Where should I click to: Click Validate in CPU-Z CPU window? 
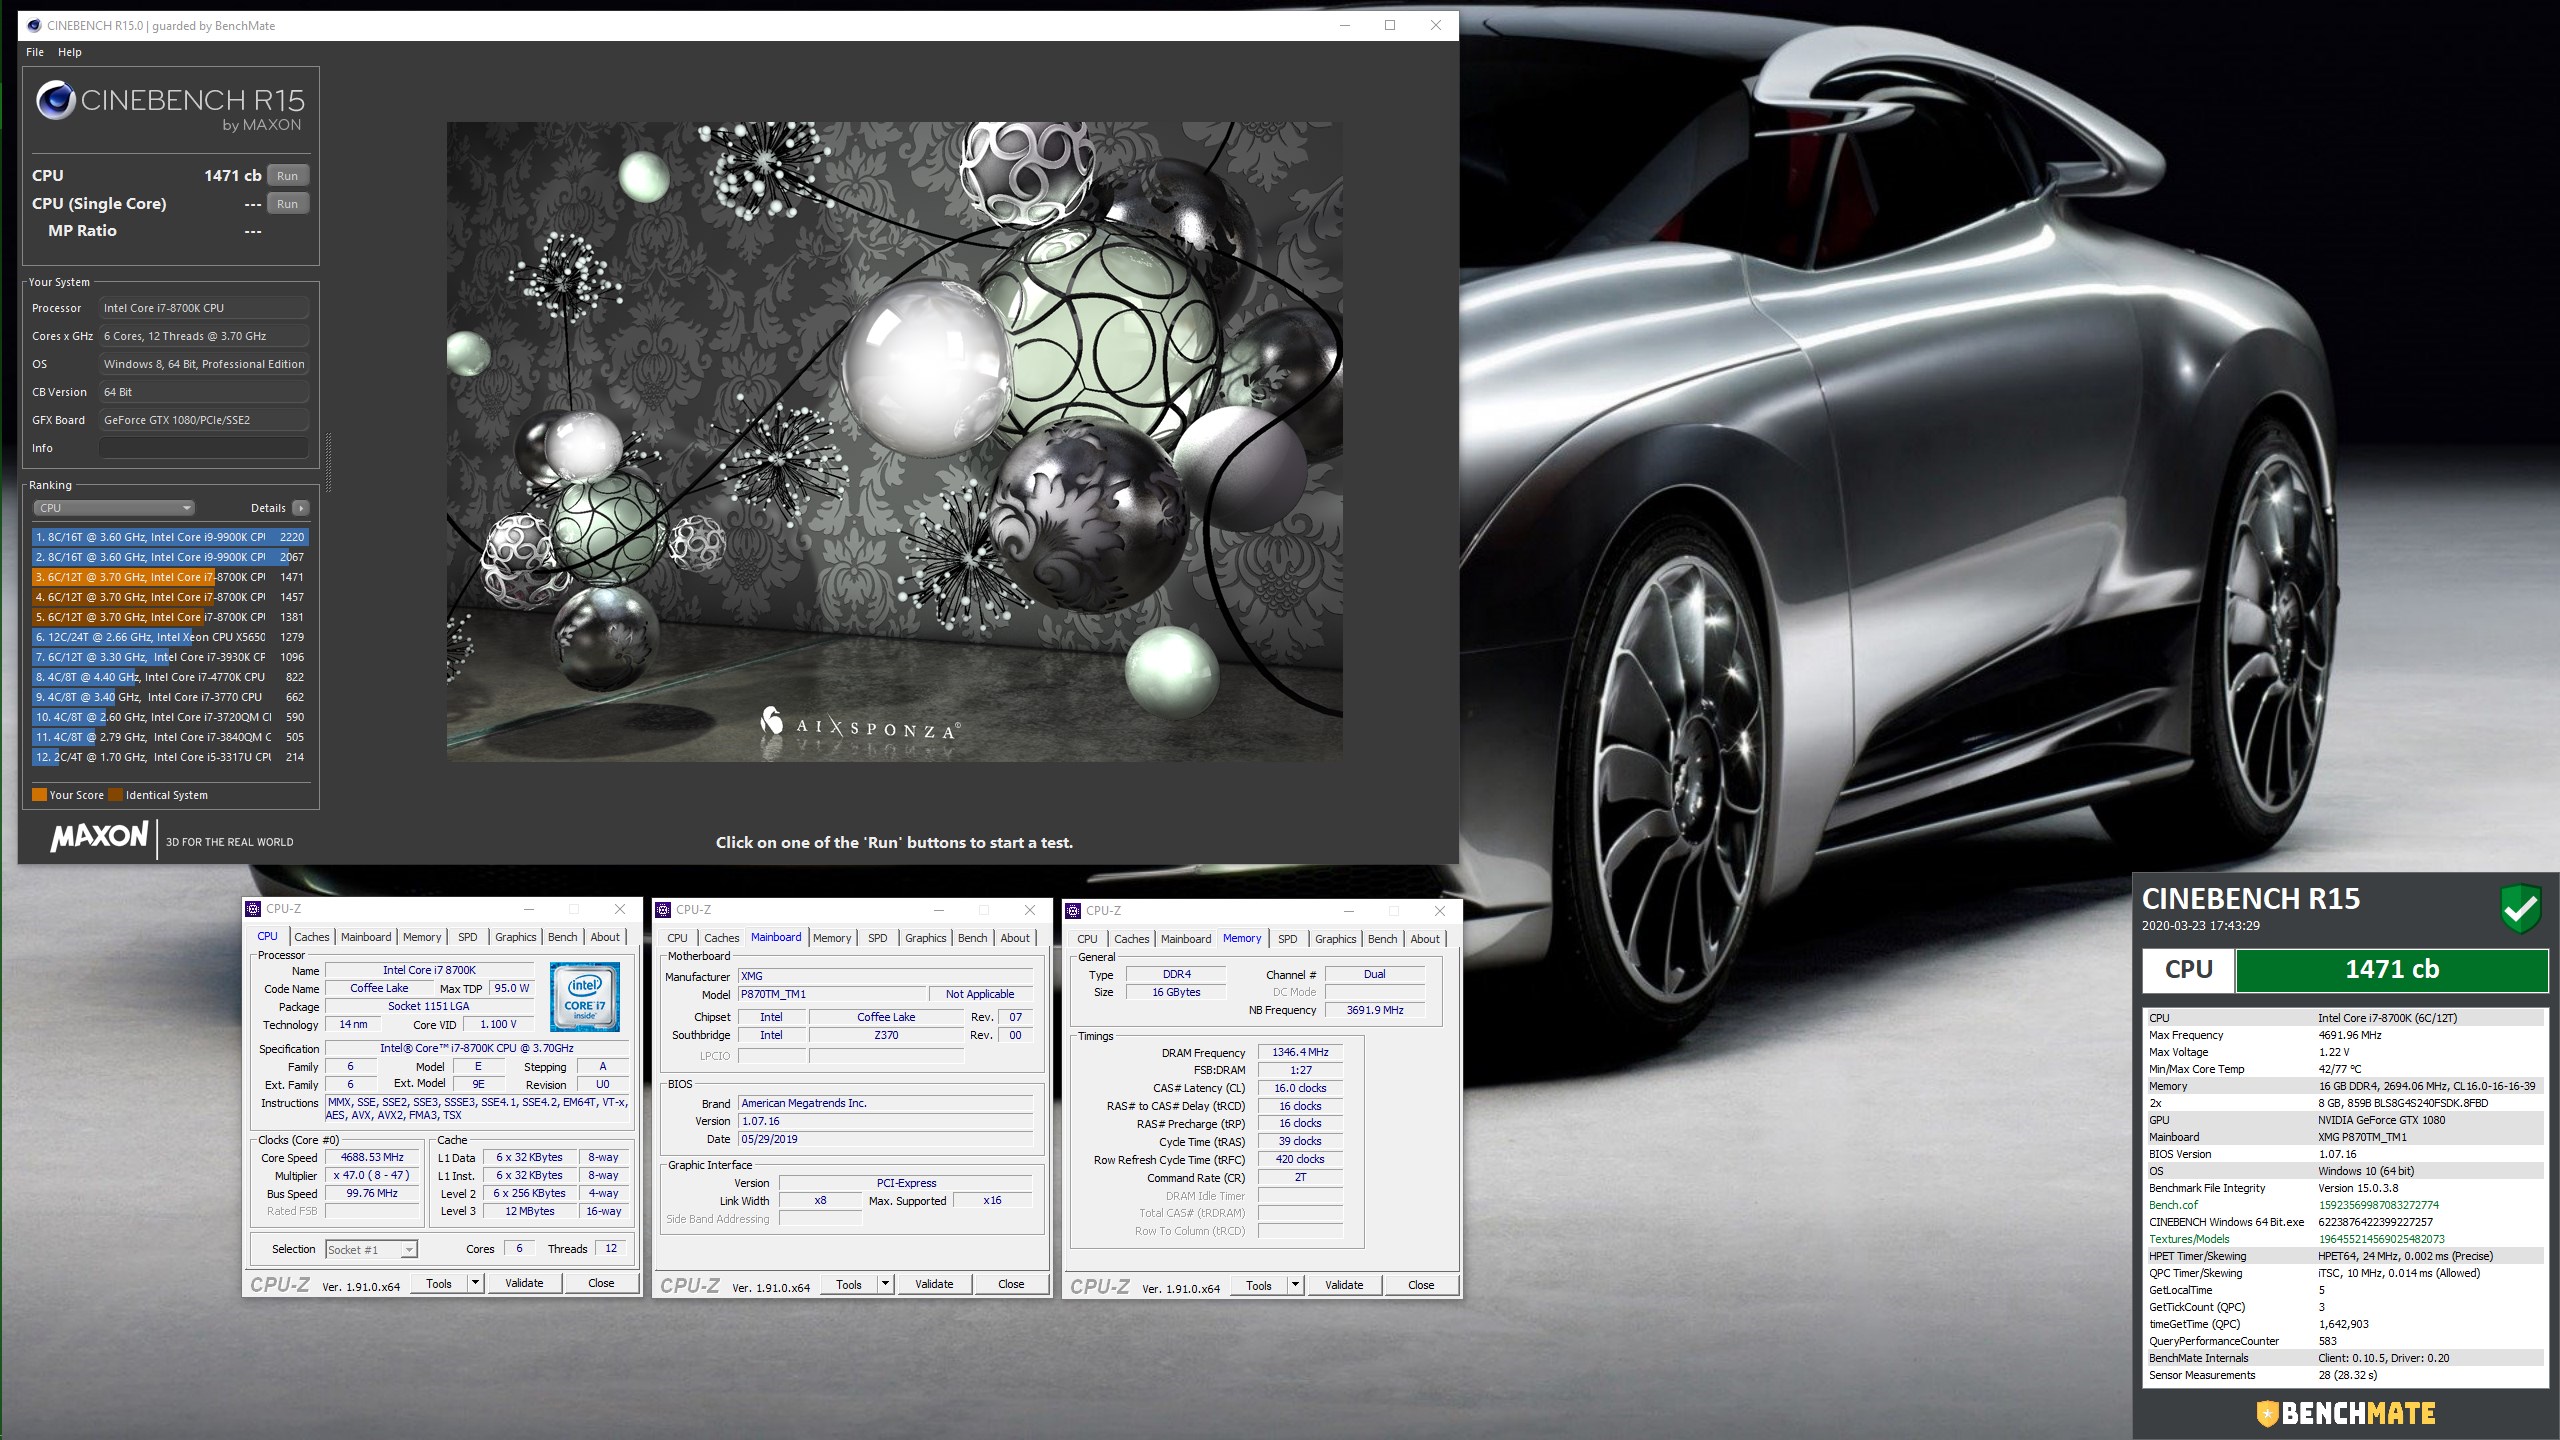(x=524, y=1283)
